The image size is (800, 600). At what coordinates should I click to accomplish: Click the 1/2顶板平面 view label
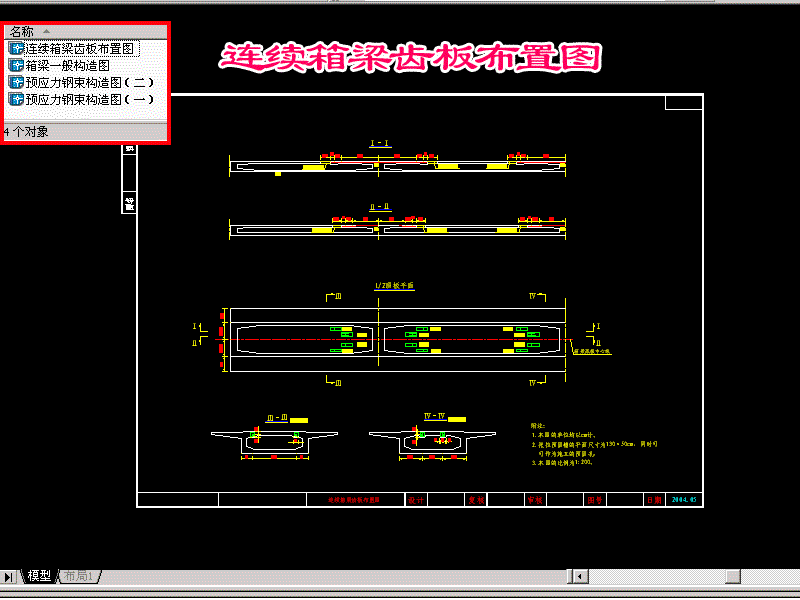pyautogui.click(x=394, y=286)
